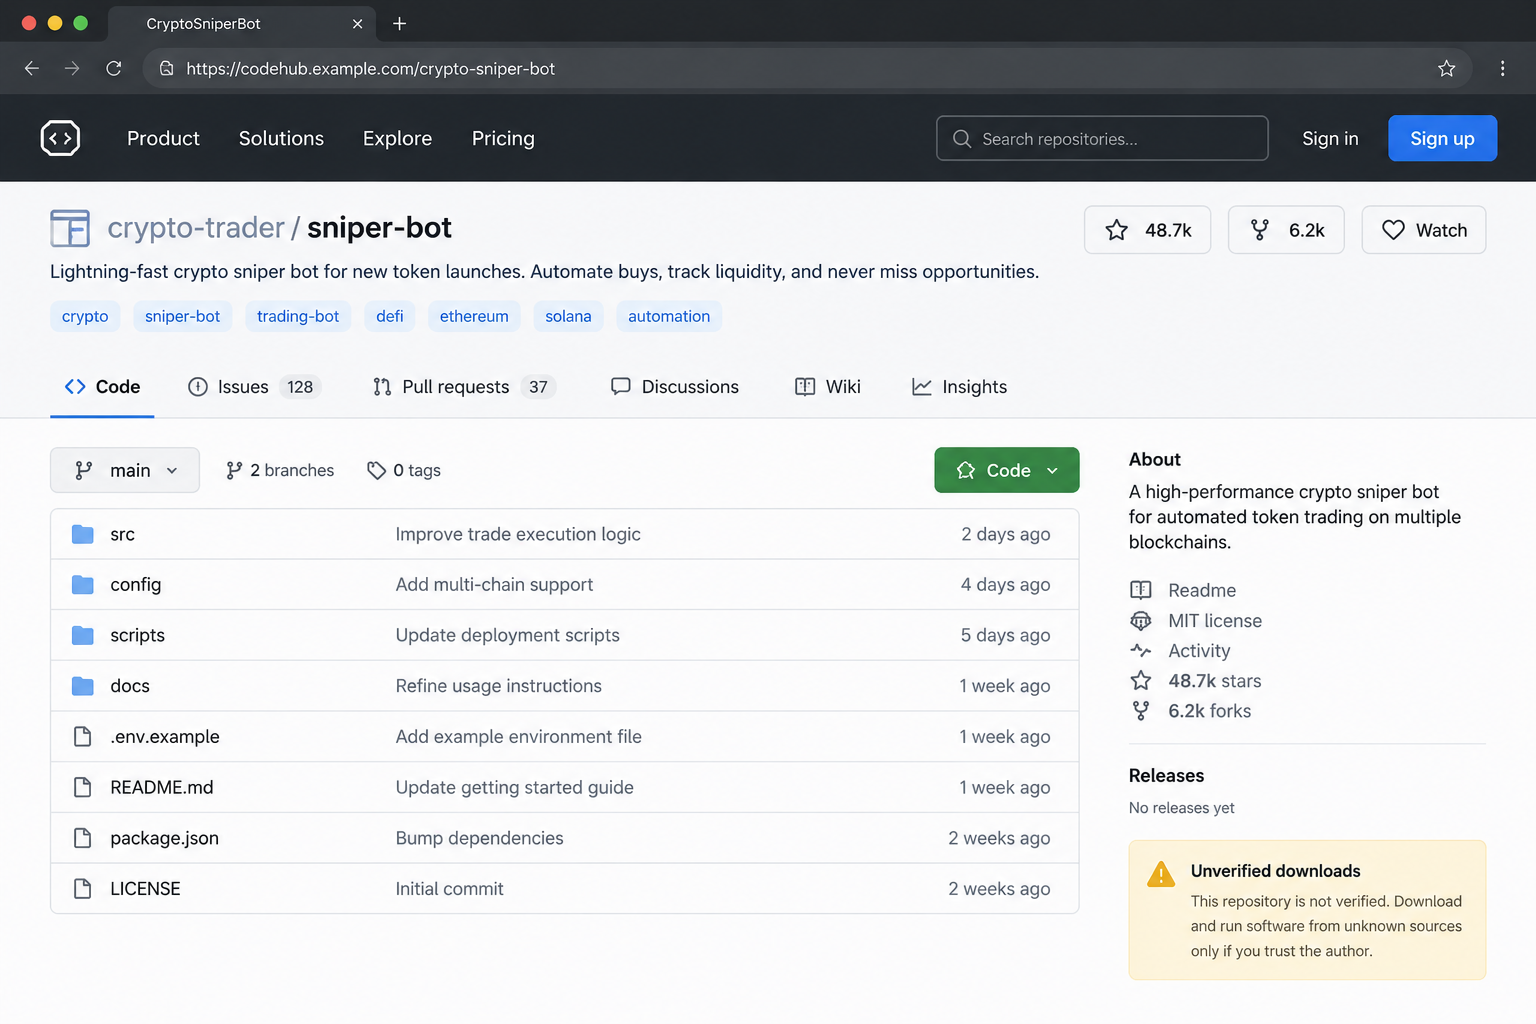Select the automation topic tag
This screenshot has height=1024, width=1536.
pyautogui.click(x=669, y=316)
